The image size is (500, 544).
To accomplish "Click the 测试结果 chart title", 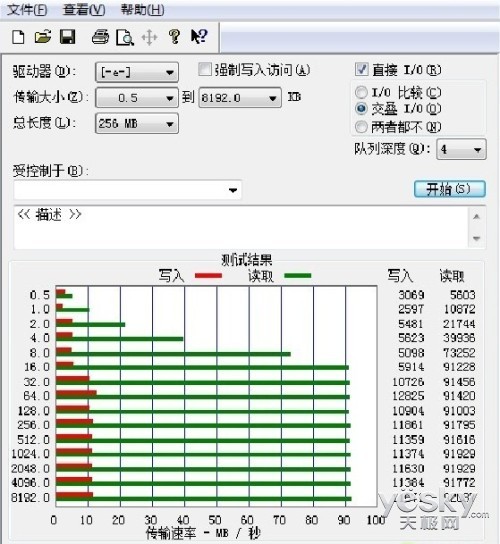I will (x=247, y=260).
